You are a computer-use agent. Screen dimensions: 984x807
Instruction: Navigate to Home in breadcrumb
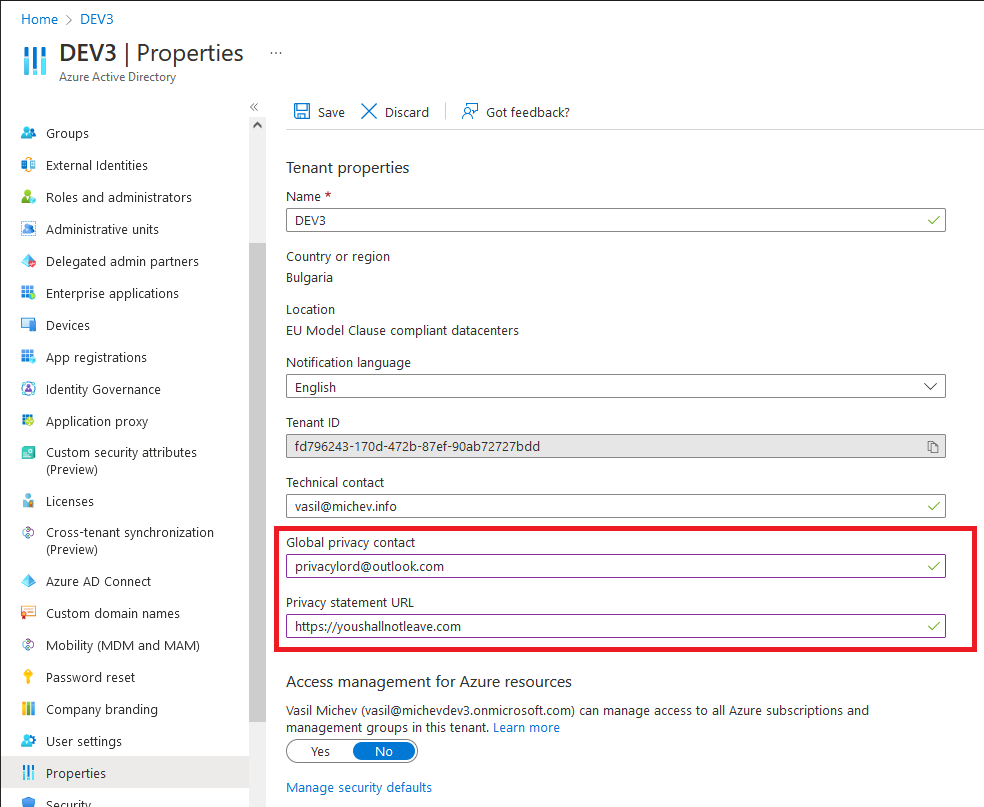pyautogui.click(x=39, y=19)
